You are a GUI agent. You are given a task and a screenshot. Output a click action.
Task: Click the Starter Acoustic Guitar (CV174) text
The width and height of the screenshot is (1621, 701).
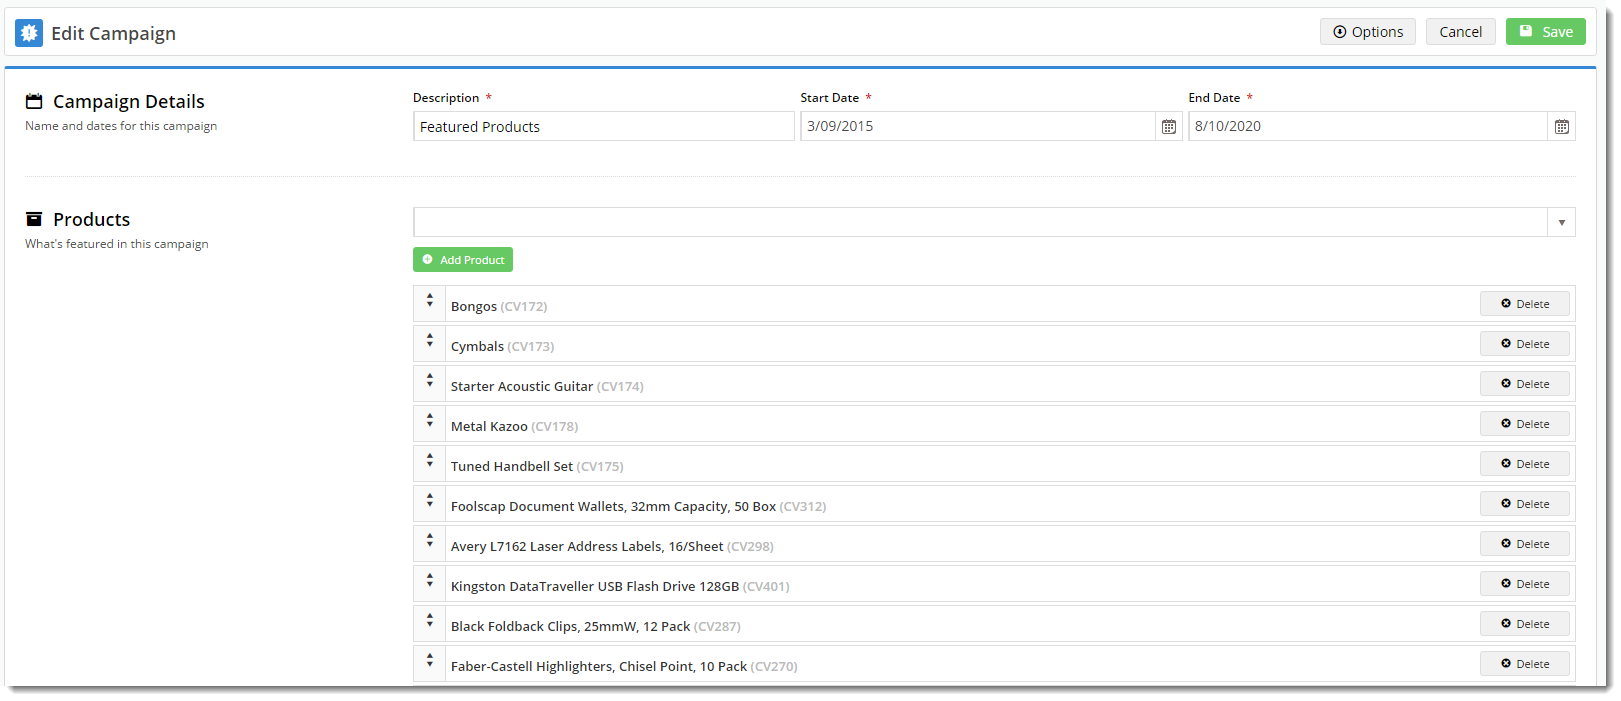pos(547,386)
